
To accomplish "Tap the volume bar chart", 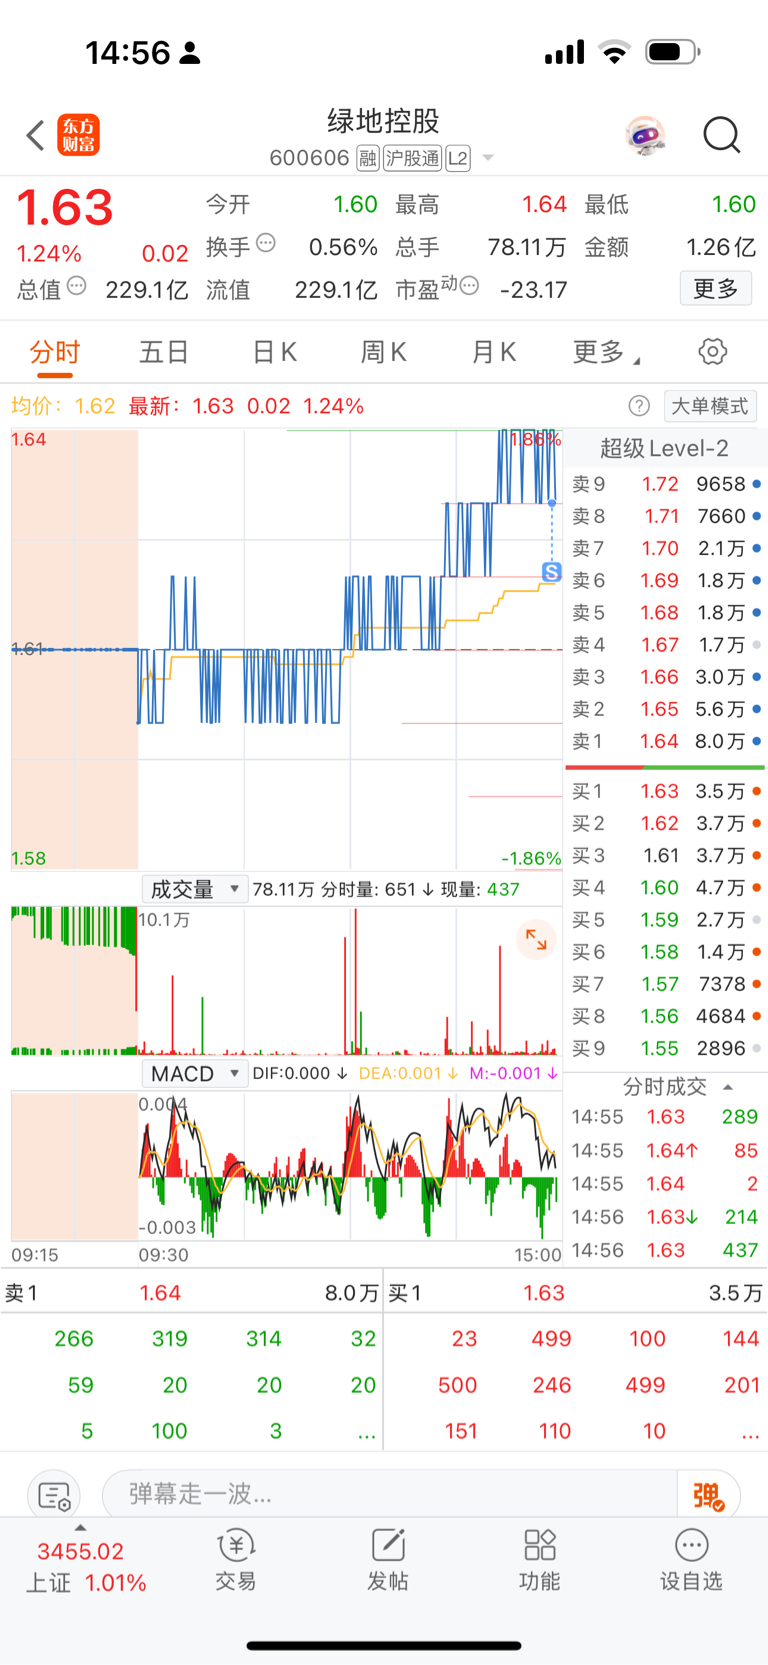I will pyautogui.click(x=286, y=981).
